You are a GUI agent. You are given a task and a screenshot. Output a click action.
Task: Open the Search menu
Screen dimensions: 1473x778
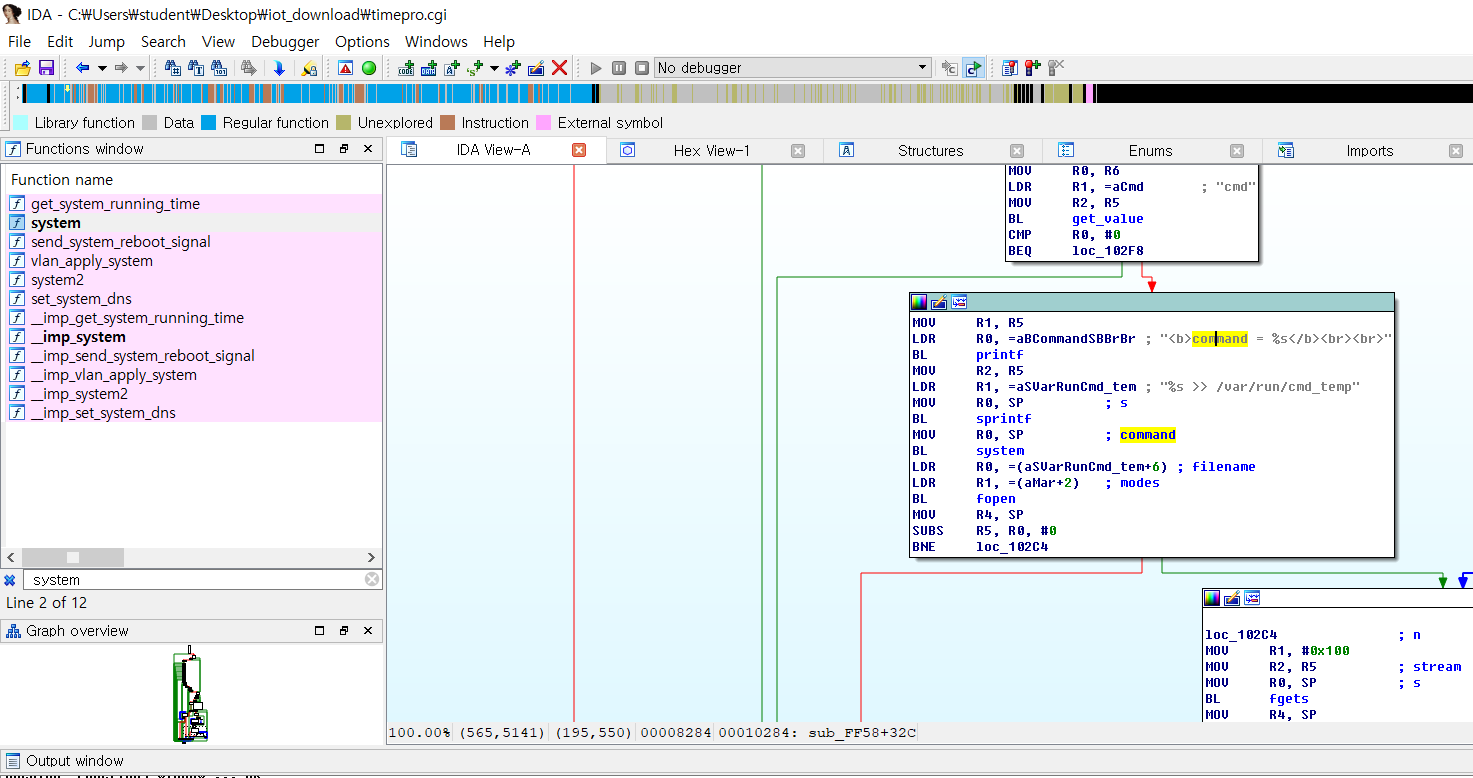(163, 41)
